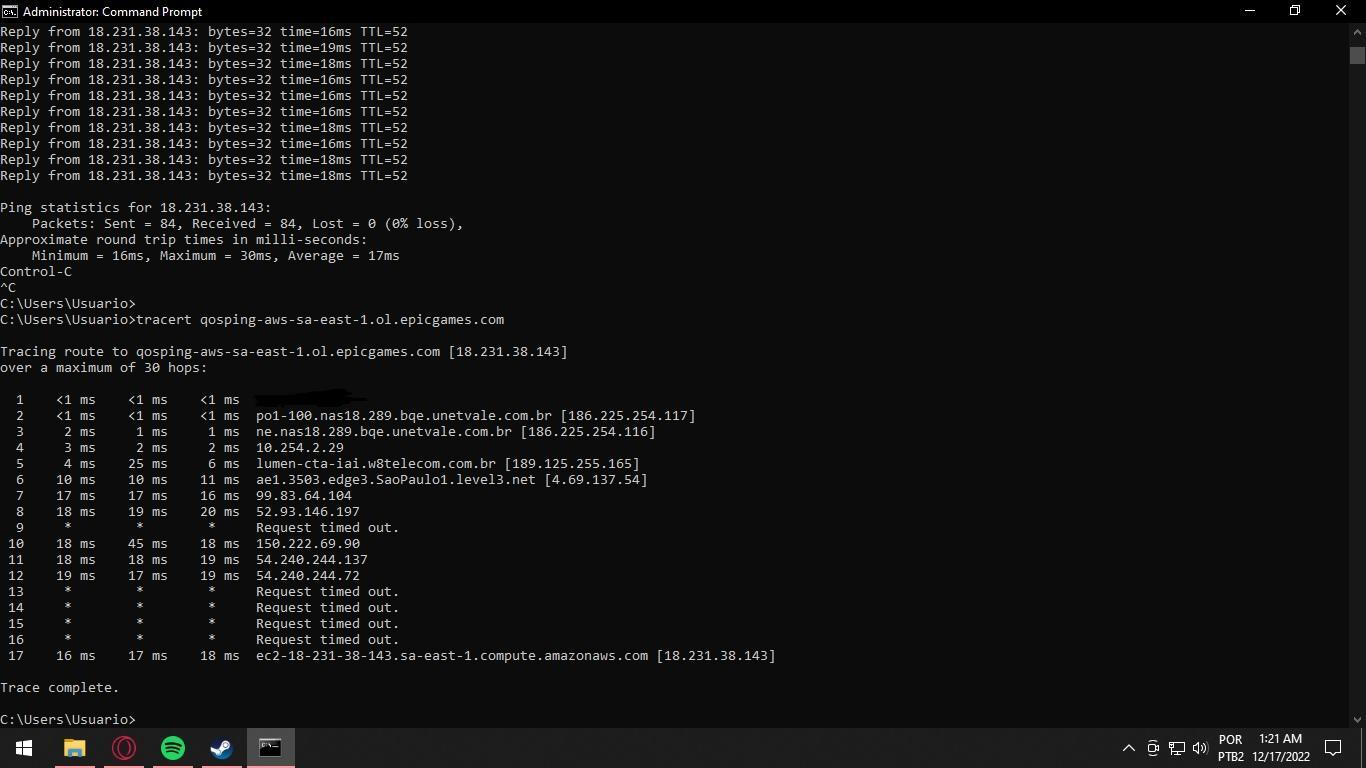Screen dimensions: 1366x768
Task: Click the Command Prompt title bar icon
Action: pos(10,11)
